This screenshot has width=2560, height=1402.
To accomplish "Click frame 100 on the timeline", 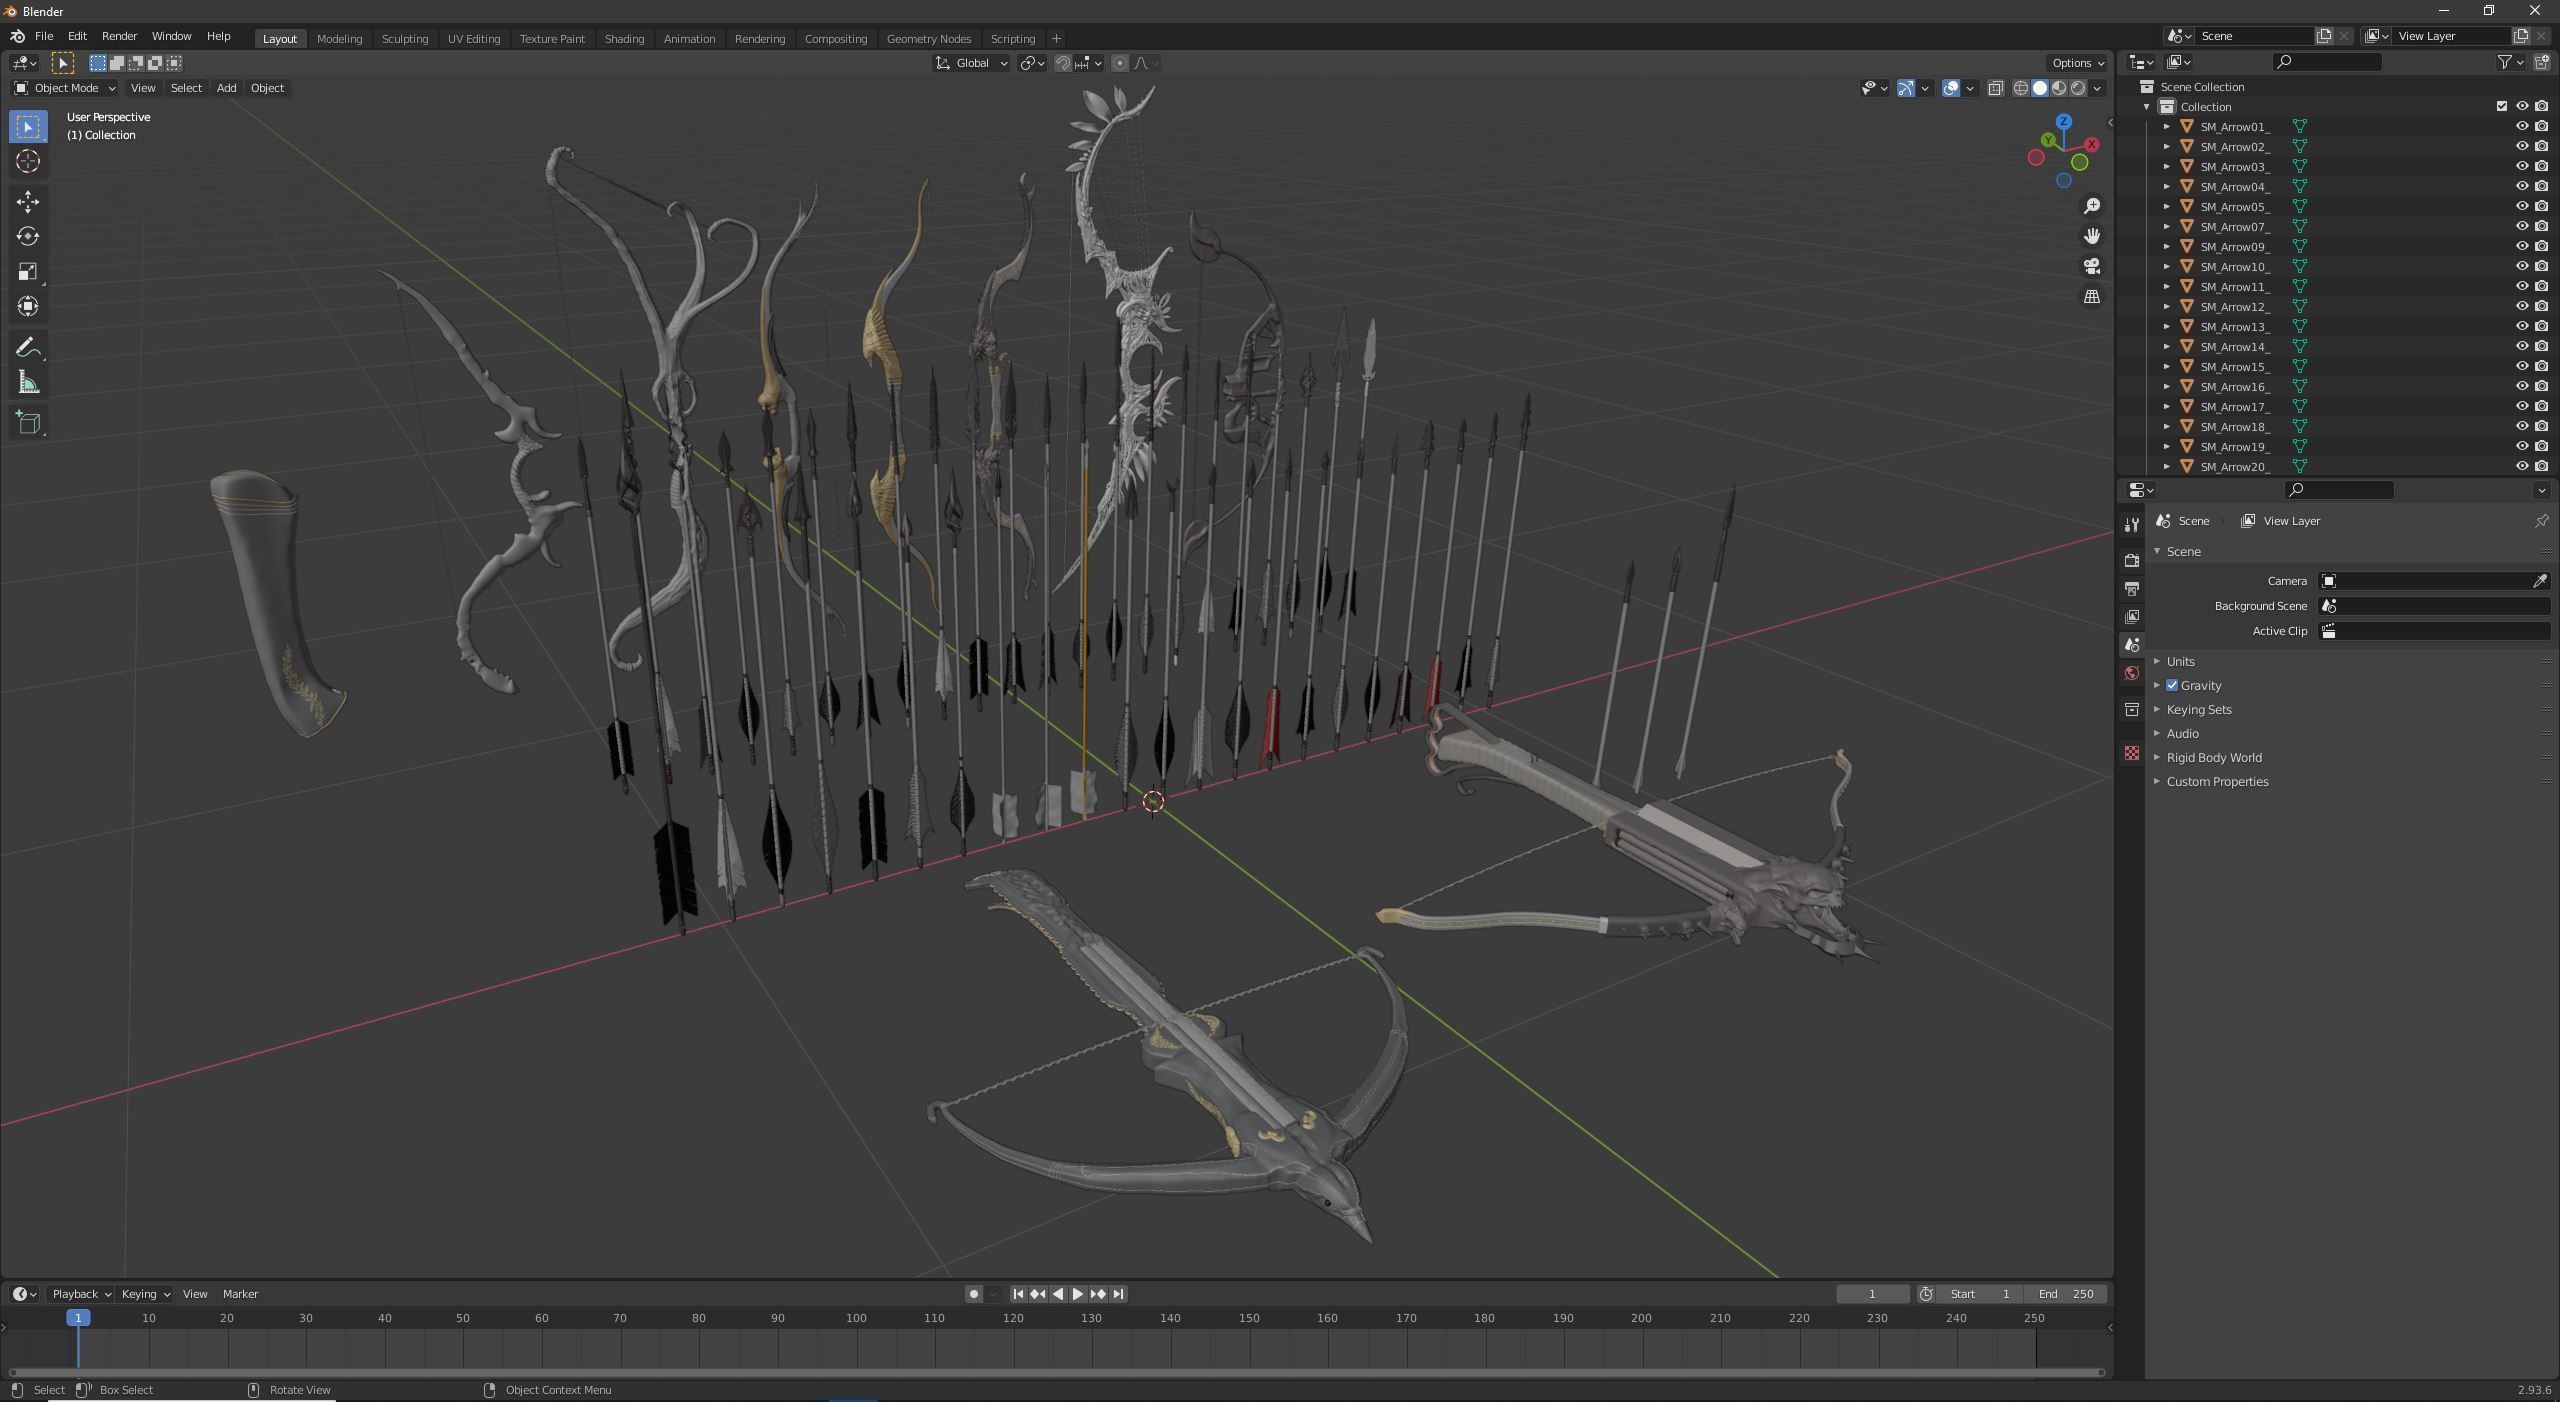I will coord(856,1318).
